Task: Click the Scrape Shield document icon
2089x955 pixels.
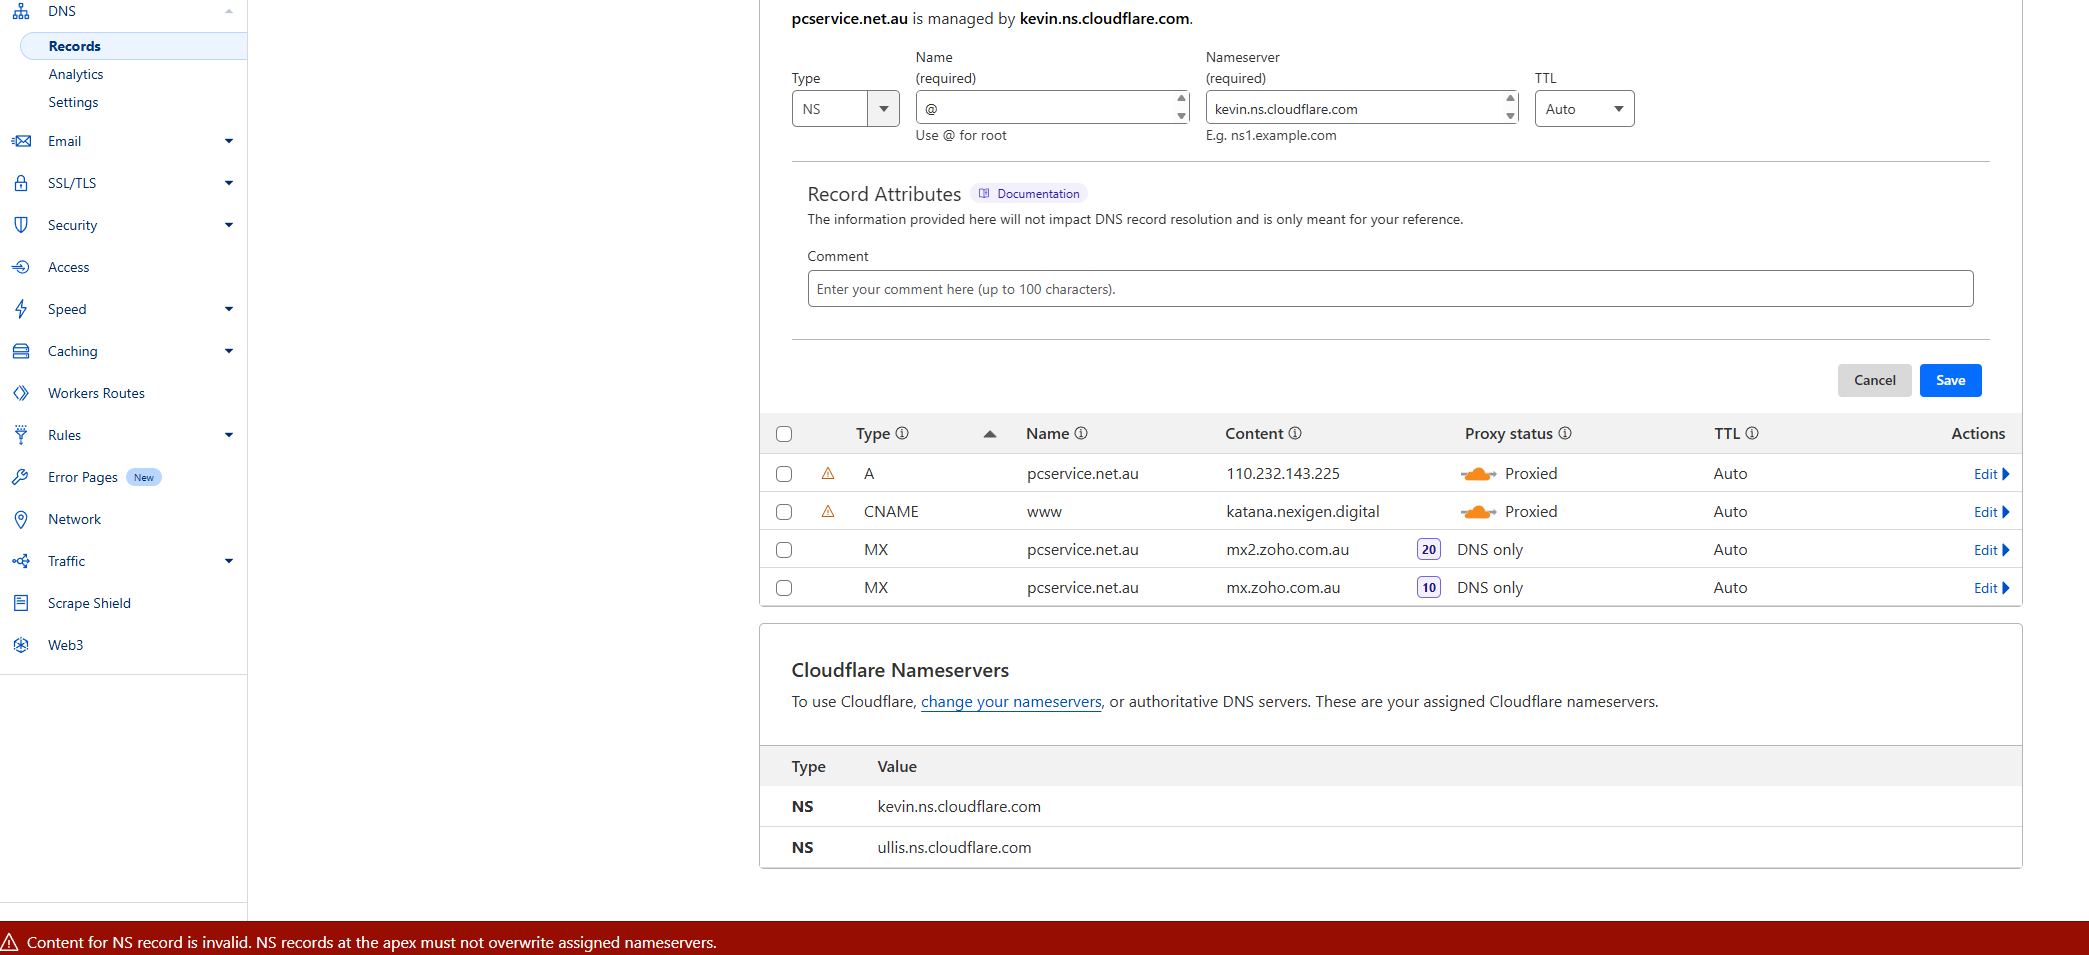Action: click(21, 603)
